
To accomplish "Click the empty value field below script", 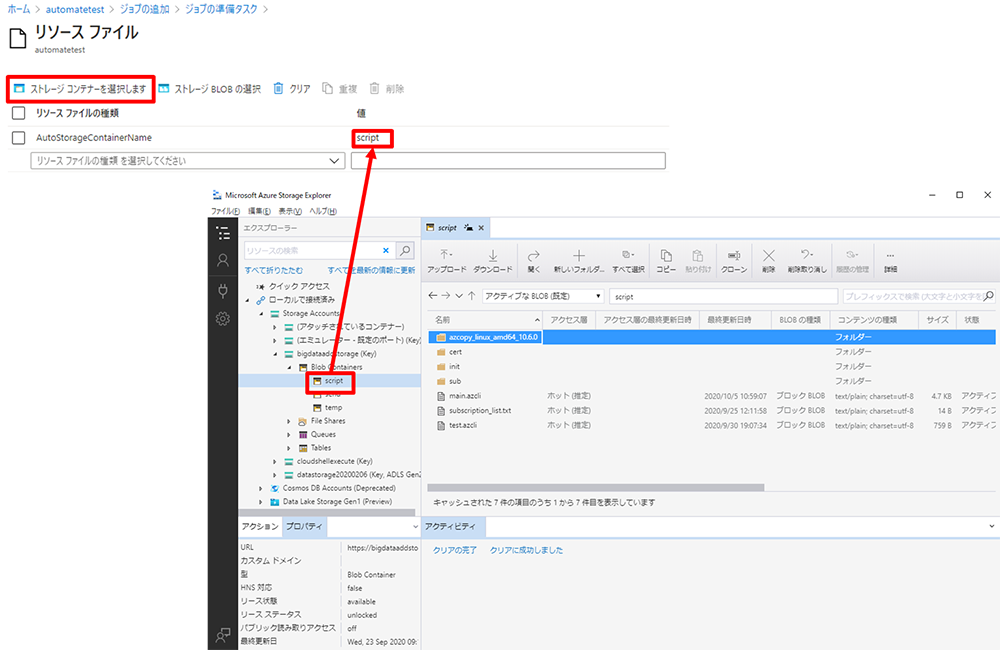I will click(x=508, y=161).
